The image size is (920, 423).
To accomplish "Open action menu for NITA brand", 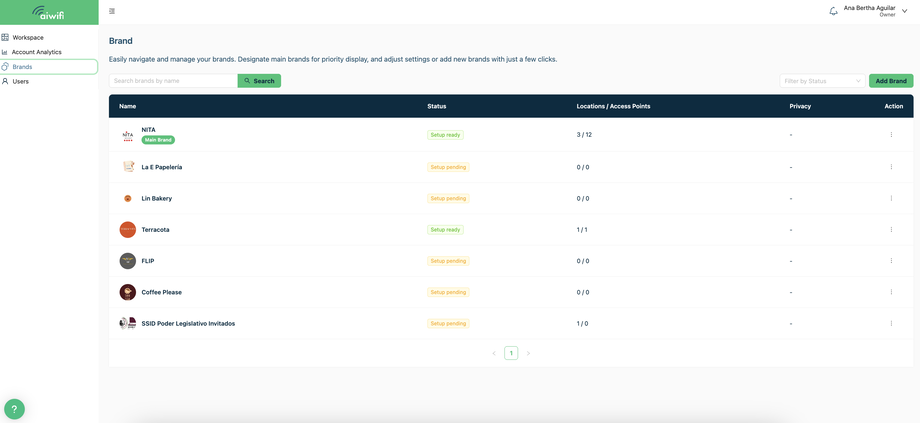I will pos(891,134).
